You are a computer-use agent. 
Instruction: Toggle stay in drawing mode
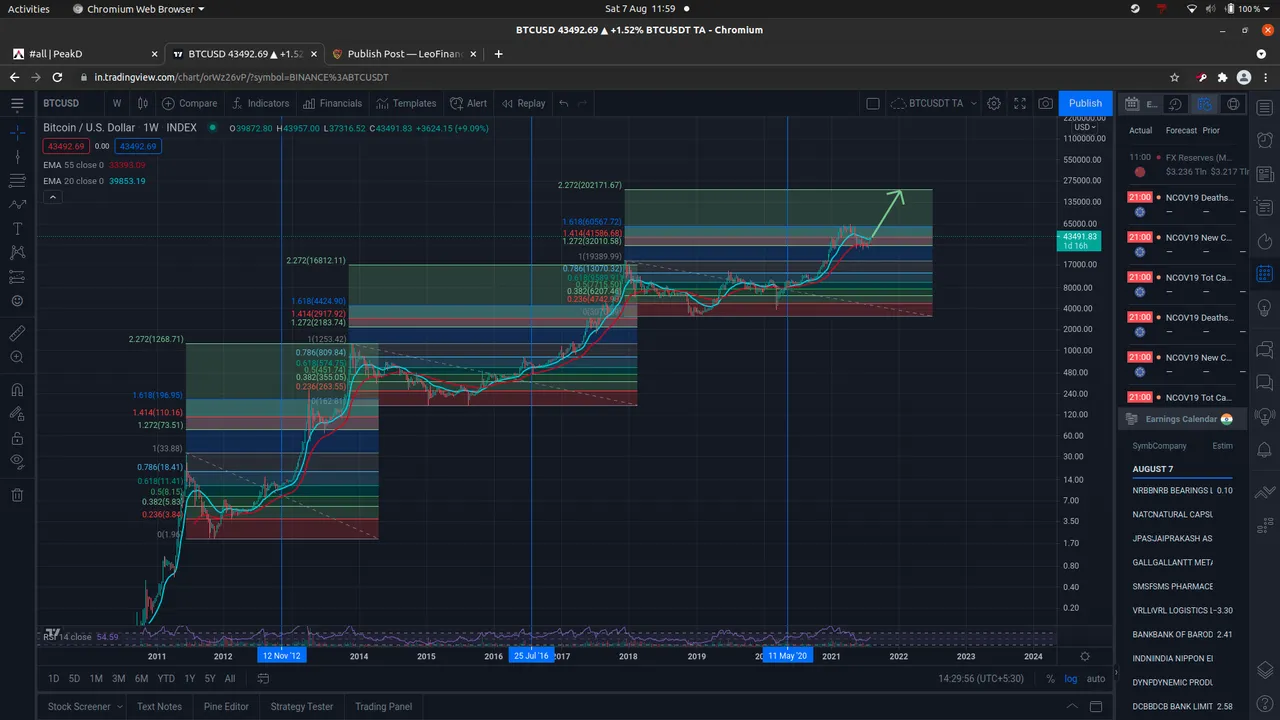click(x=17, y=413)
